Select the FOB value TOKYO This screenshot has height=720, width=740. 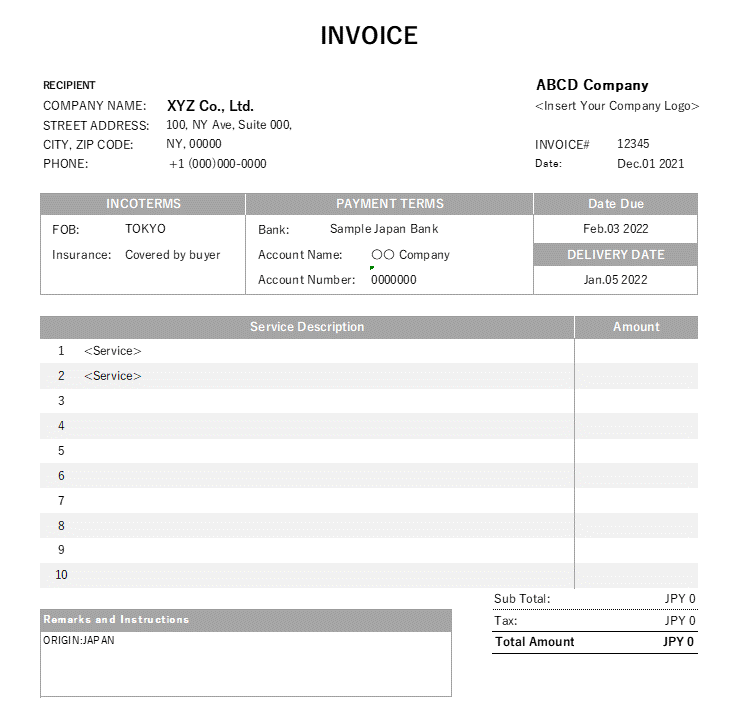pyautogui.click(x=145, y=229)
